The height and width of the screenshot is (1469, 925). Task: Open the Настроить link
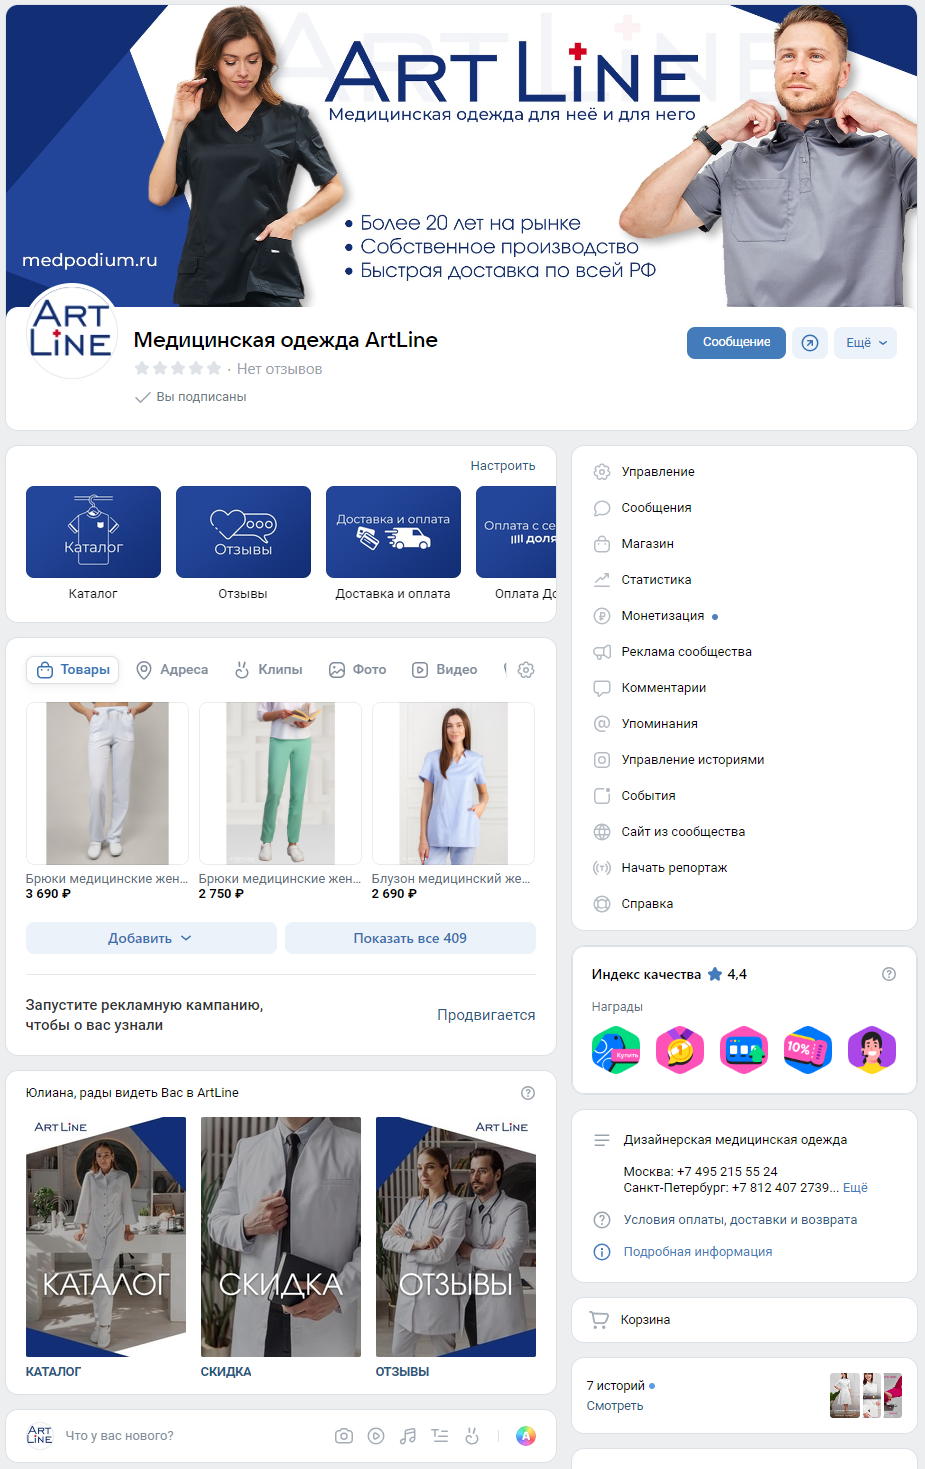tap(502, 466)
